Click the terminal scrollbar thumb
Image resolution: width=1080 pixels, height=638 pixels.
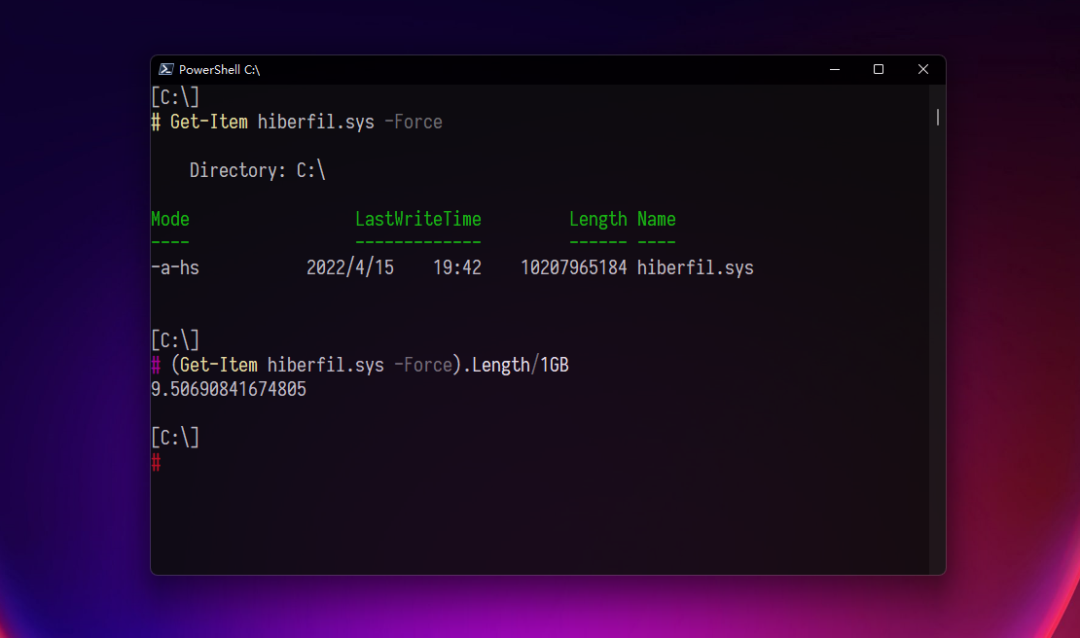937,117
